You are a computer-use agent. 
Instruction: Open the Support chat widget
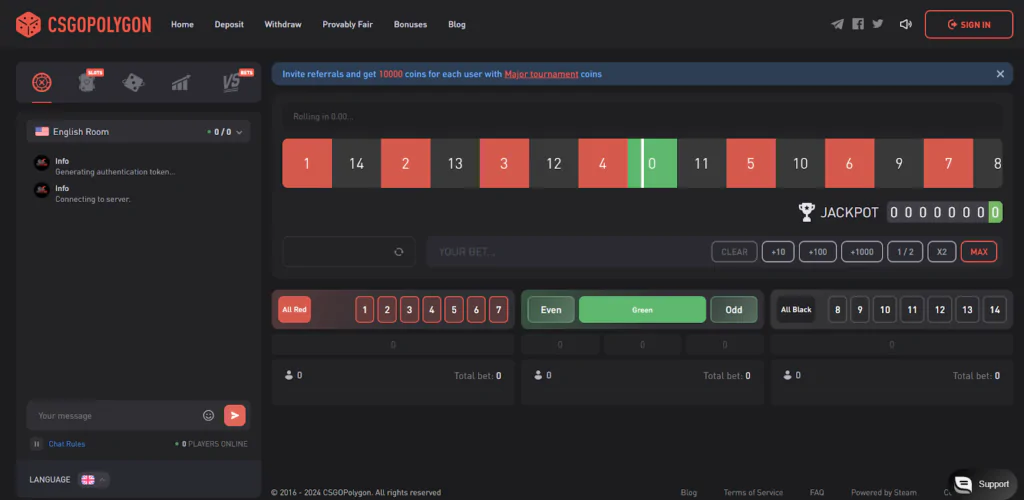pyautogui.click(x=981, y=484)
